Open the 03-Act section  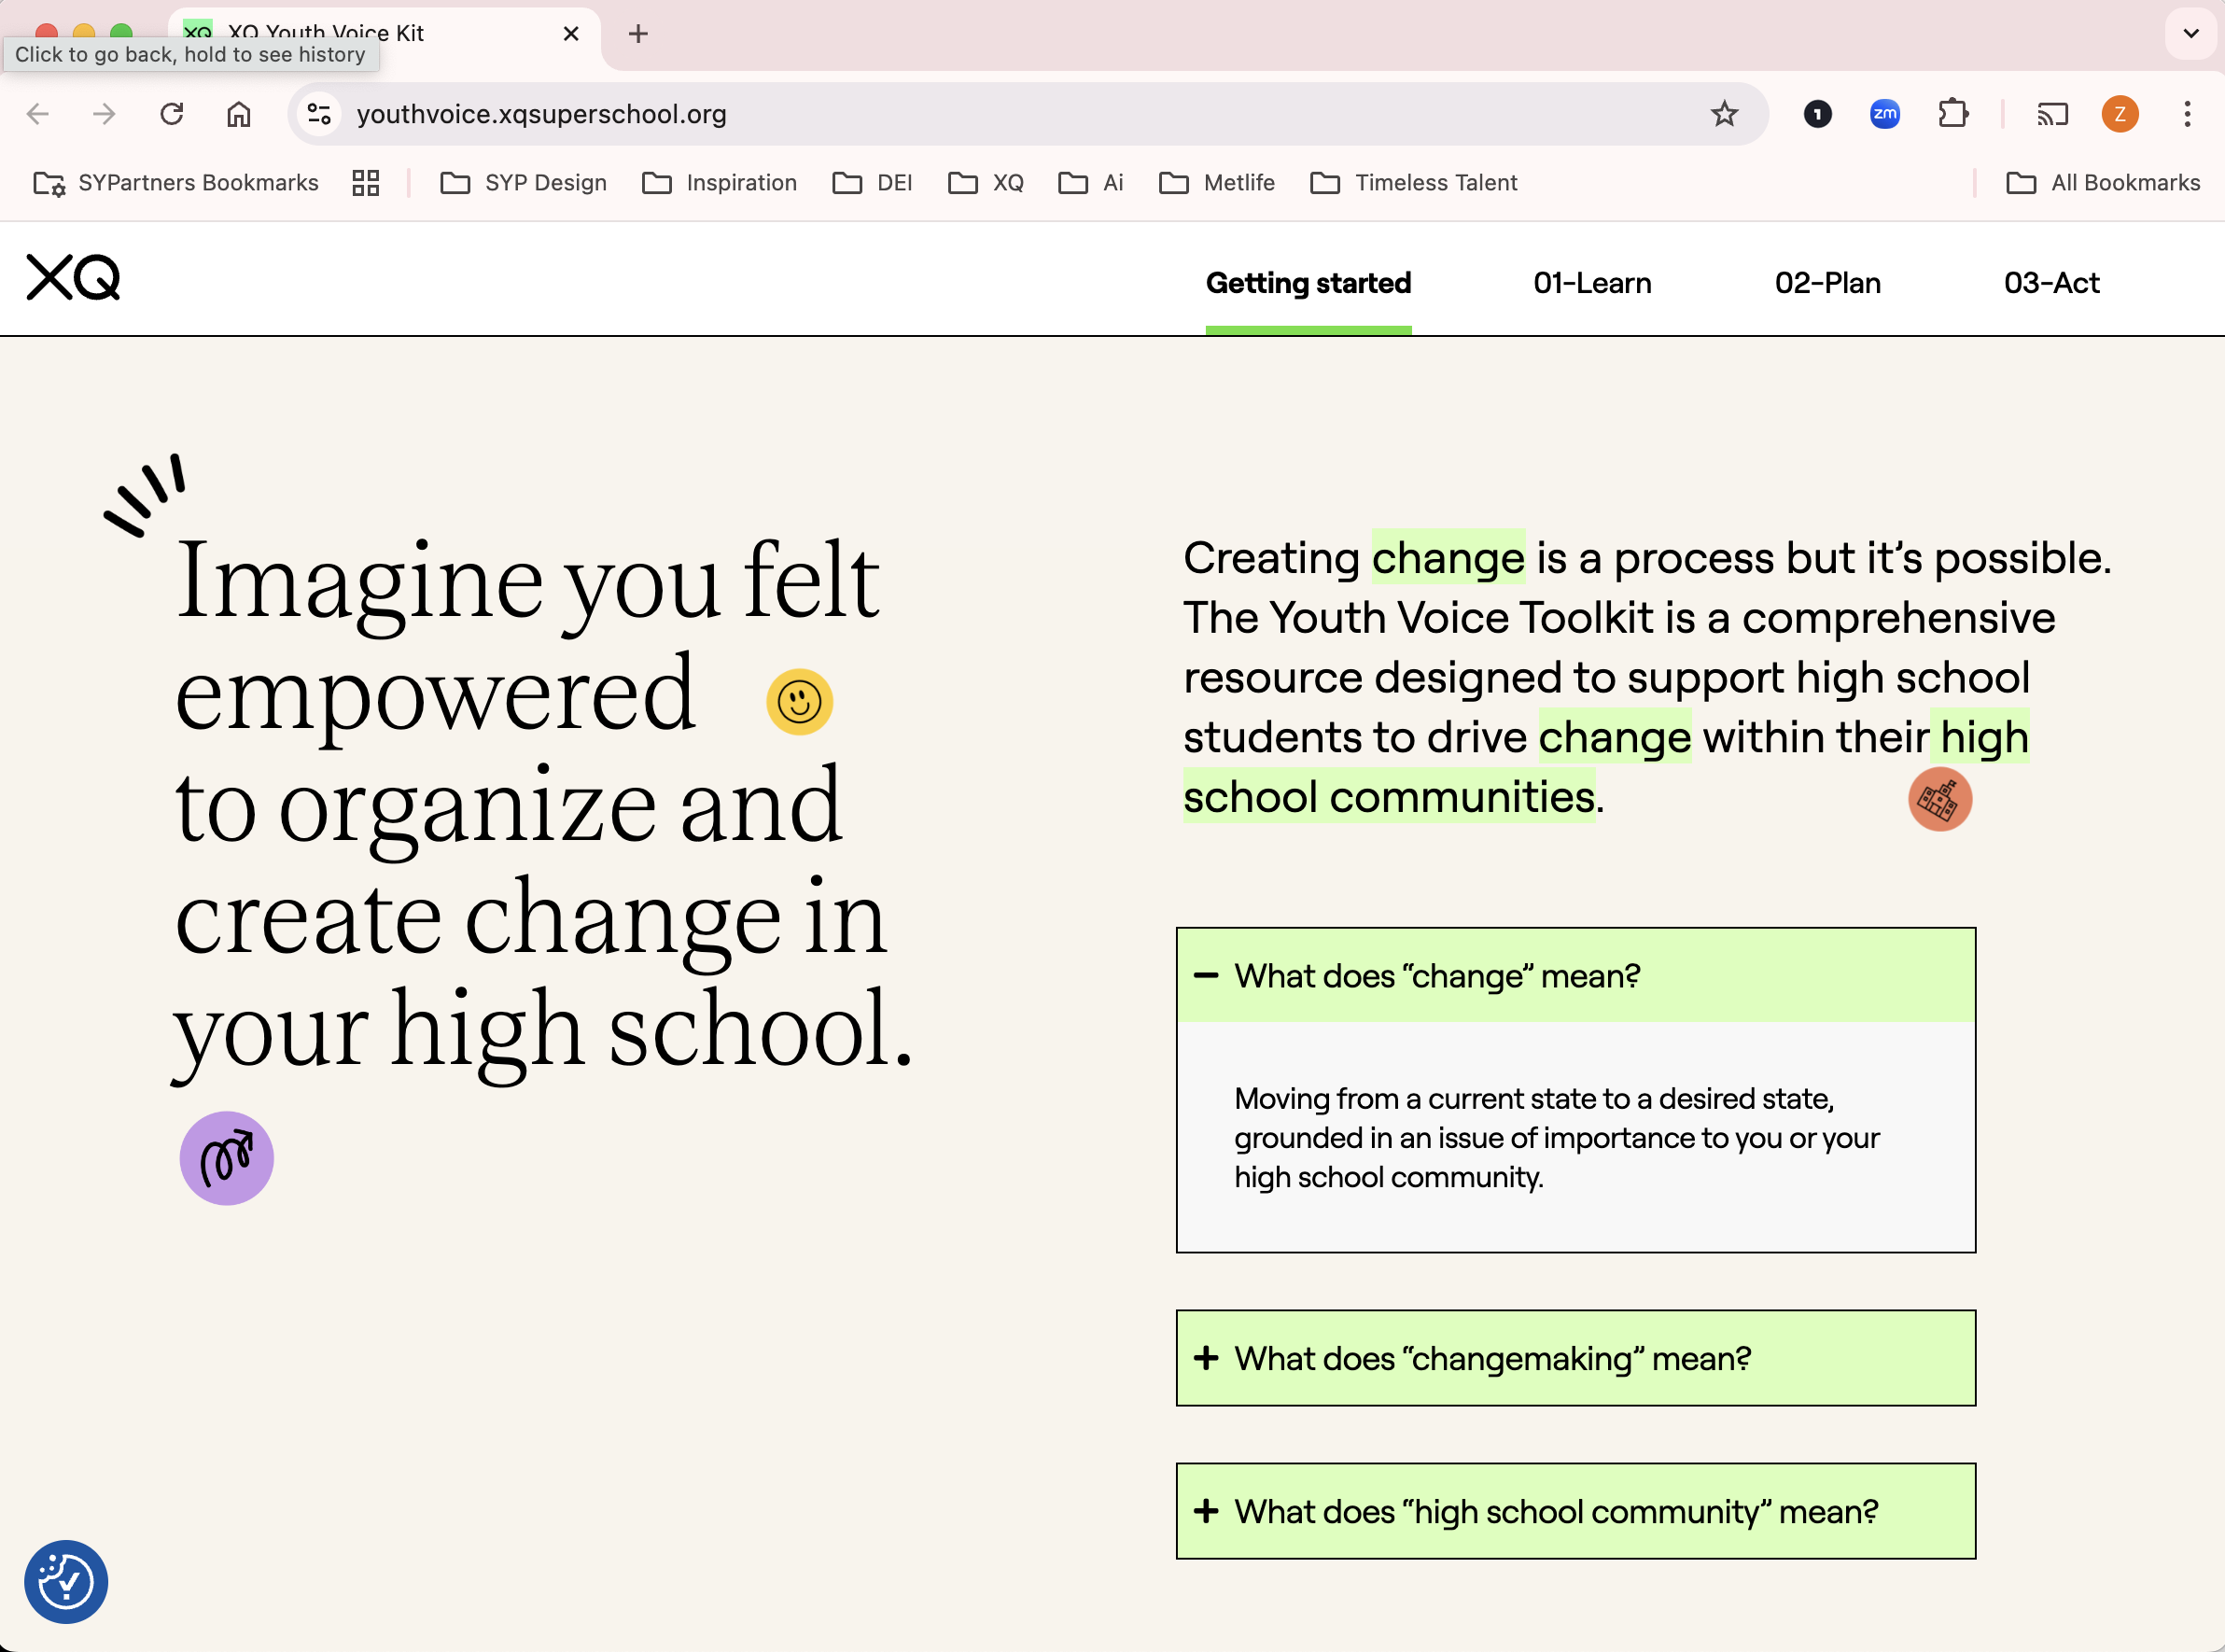[2051, 283]
